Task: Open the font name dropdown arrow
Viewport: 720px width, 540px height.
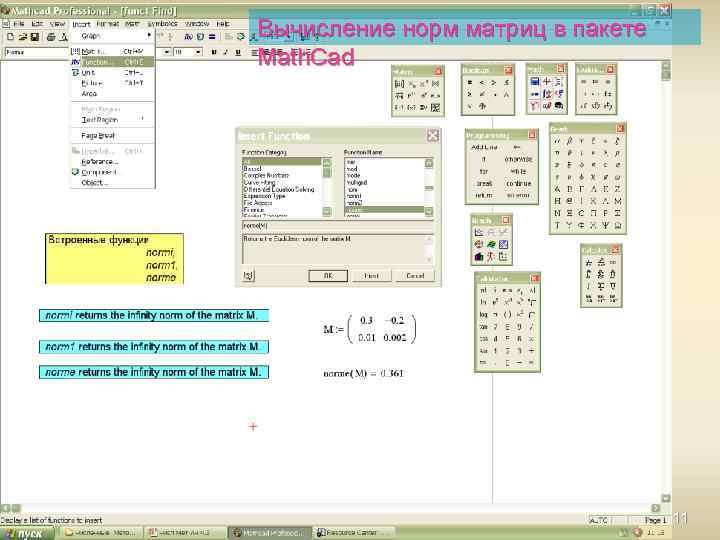Action: [x=167, y=52]
